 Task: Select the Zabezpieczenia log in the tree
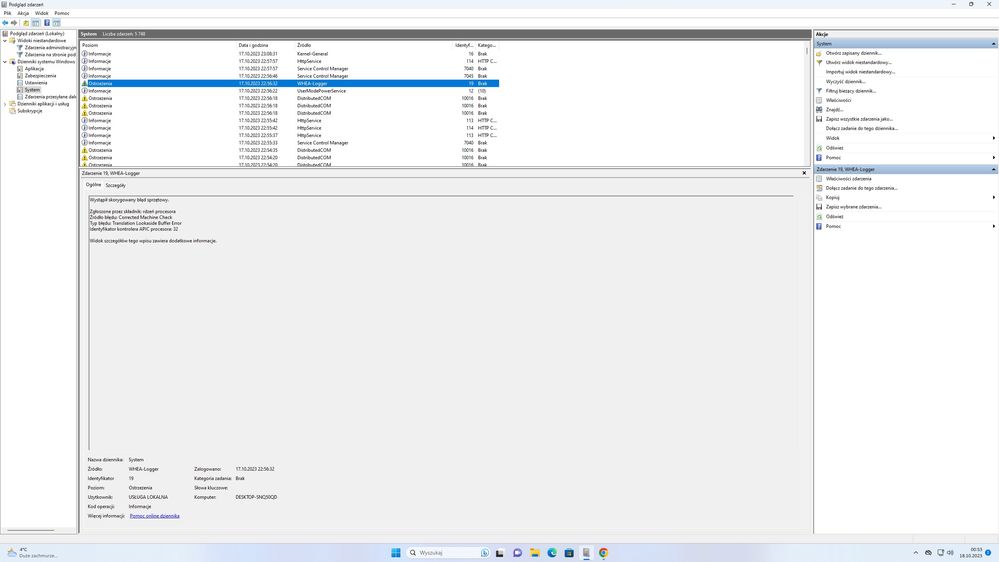[x=40, y=76]
